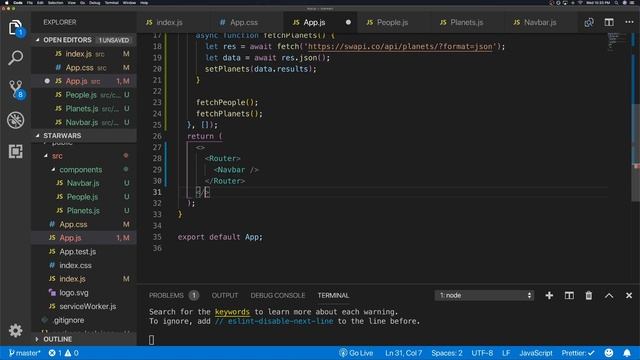
Task: Open the Extensions view in activity bar
Action: [16, 151]
